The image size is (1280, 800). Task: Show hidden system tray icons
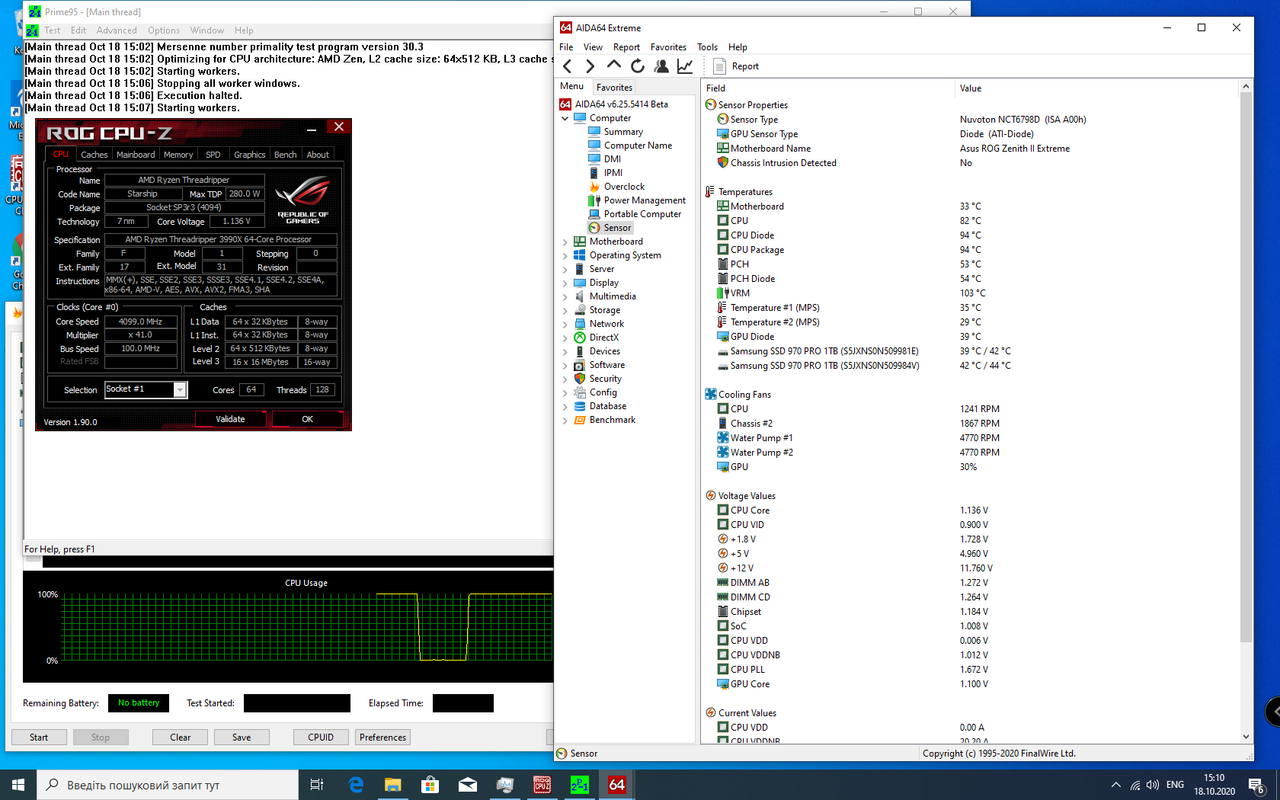coord(1116,785)
